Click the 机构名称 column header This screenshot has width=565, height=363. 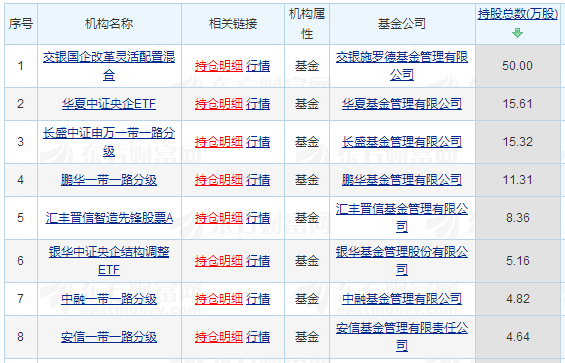(x=109, y=24)
